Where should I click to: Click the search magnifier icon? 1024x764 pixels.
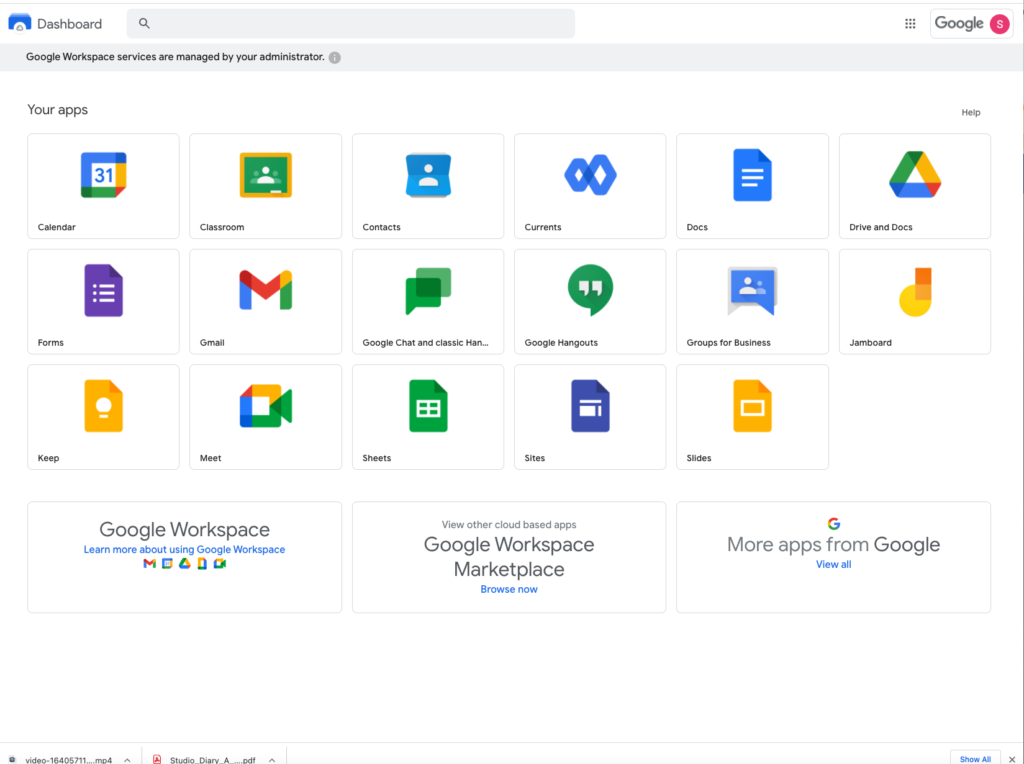click(144, 24)
